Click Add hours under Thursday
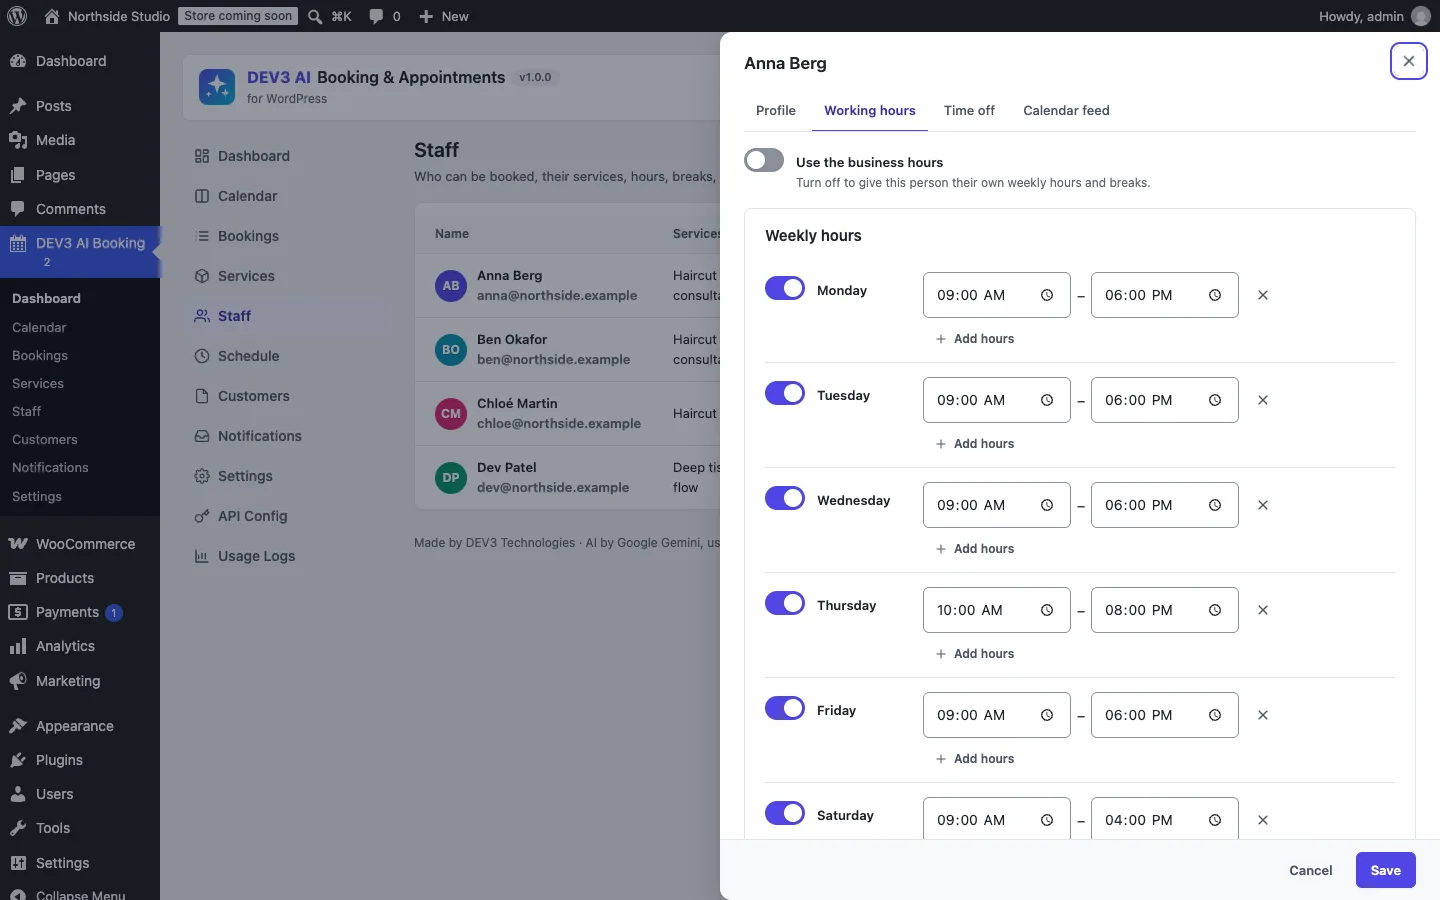1440x900 pixels. click(975, 654)
